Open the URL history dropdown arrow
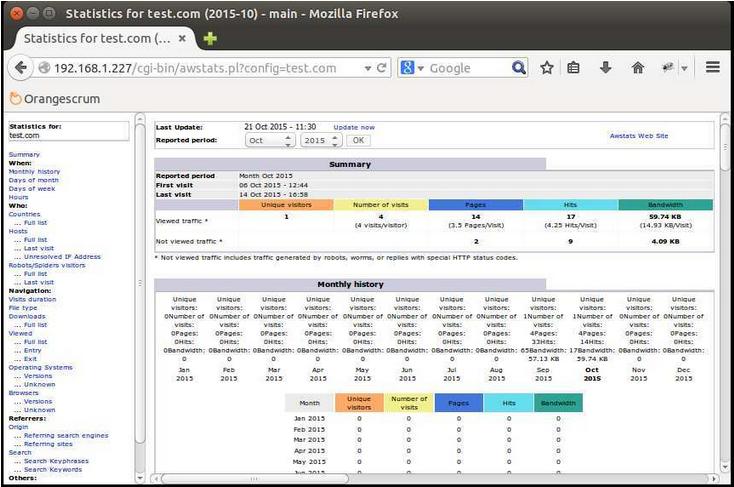Image resolution: width=734 pixels, height=487 pixels. click(368, 68)
